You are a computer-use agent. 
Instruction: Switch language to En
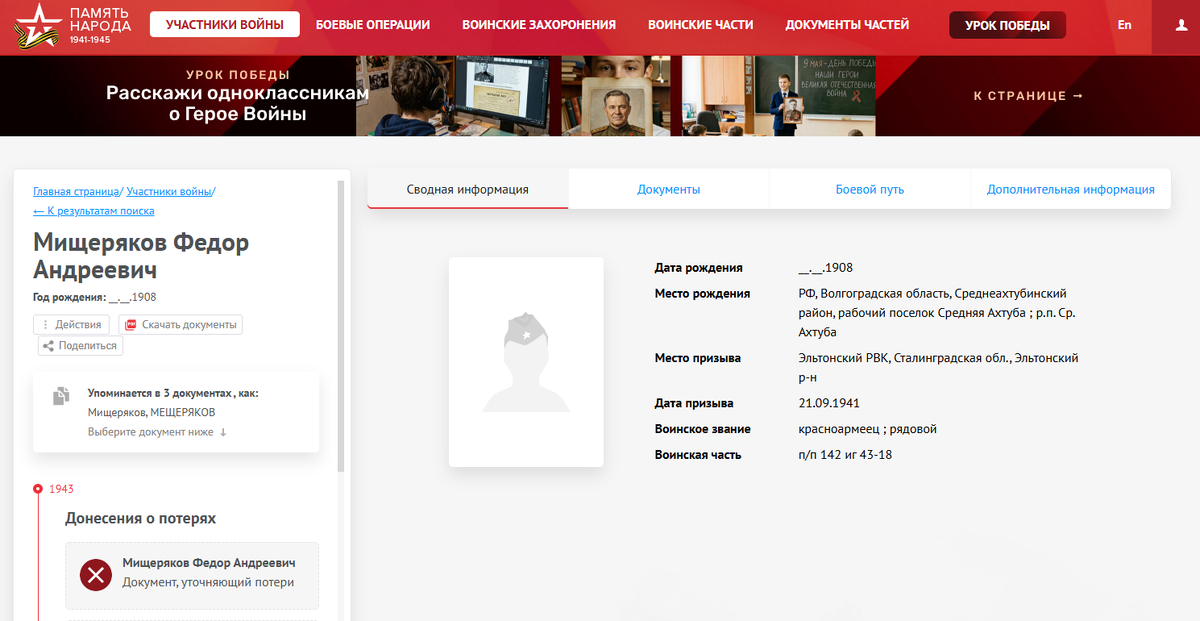click(x=1125, y=25)
